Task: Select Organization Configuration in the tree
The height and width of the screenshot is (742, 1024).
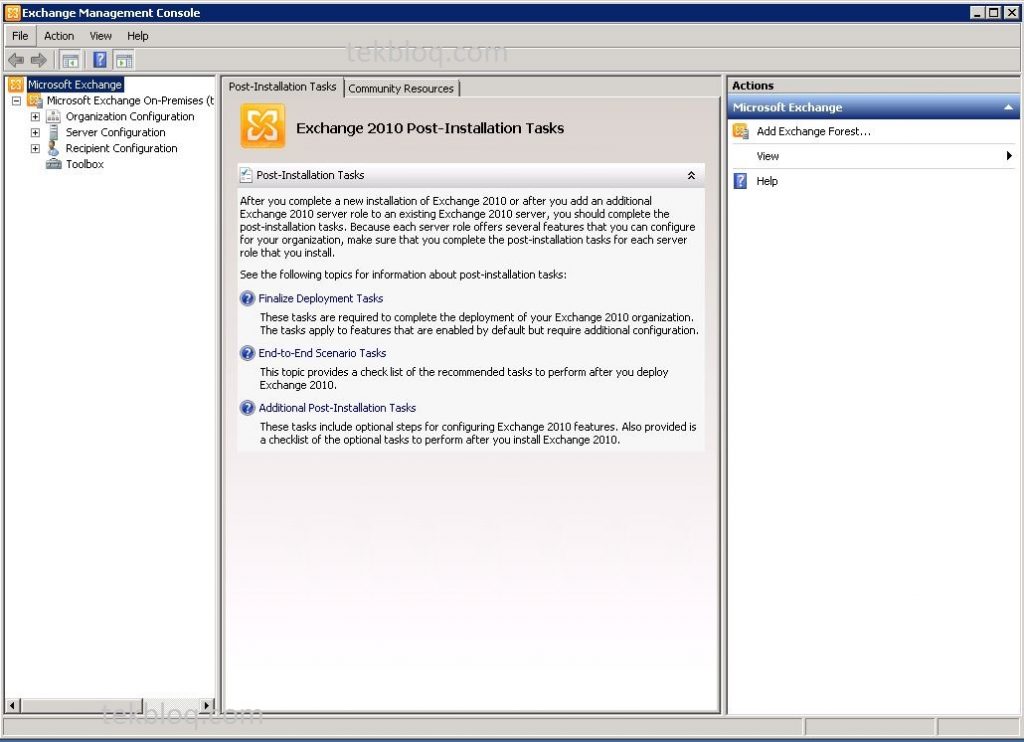Action: click(x=130, y=116)
